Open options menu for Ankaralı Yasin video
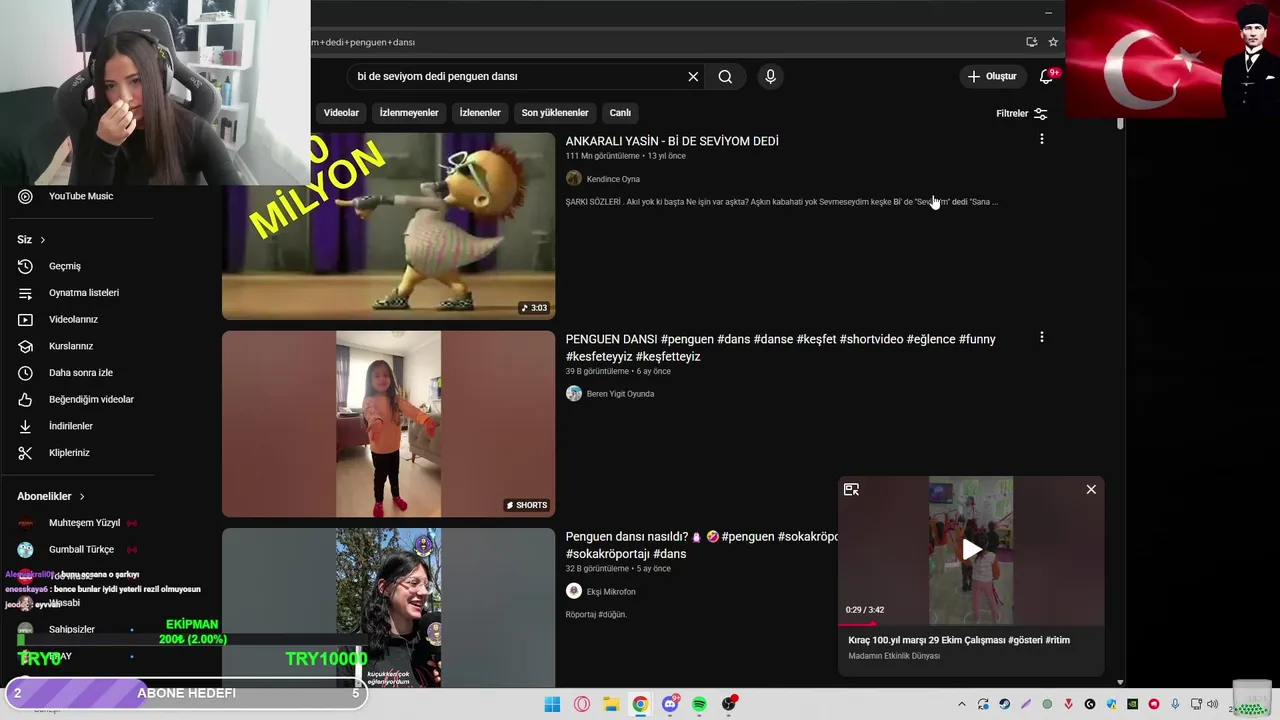The height and width of the screenshot is (720, 1280). 1041,140
